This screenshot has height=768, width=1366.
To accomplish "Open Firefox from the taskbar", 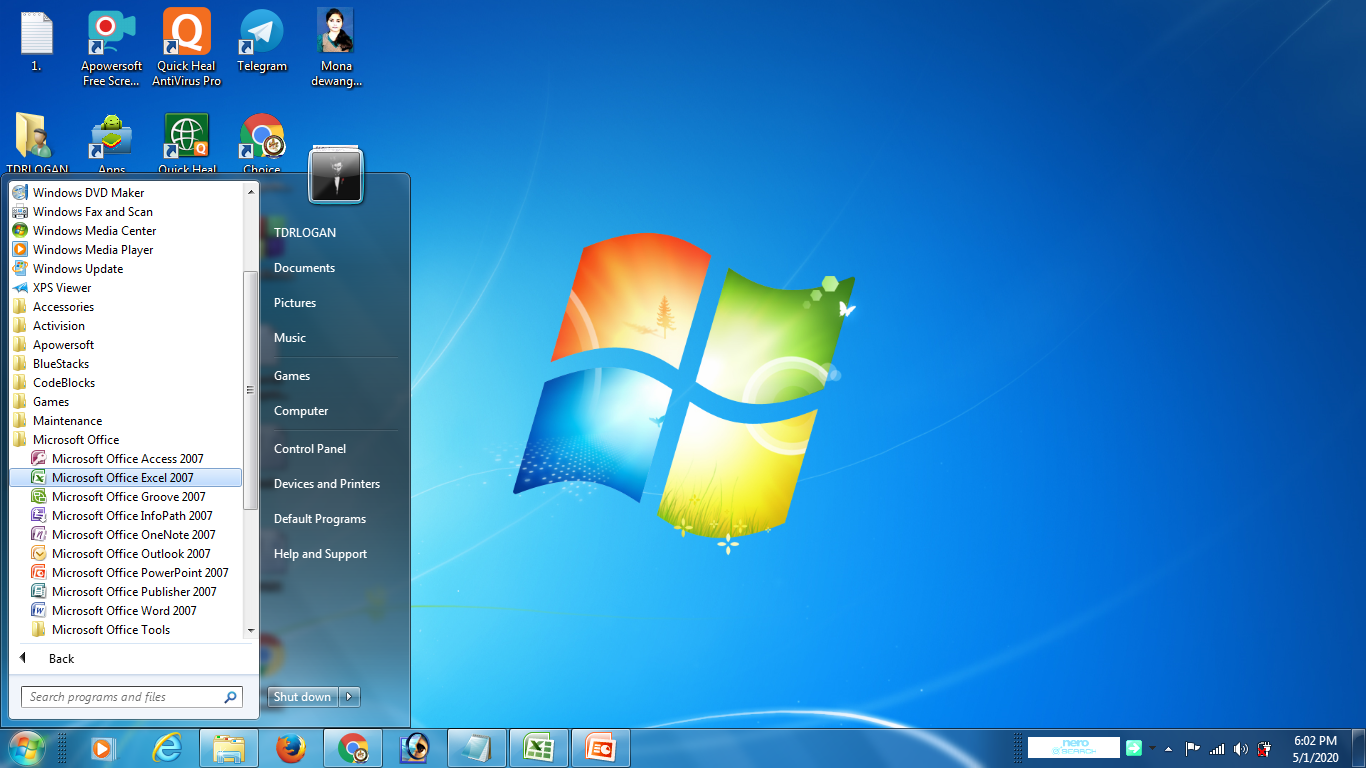I will pos(290,748).
